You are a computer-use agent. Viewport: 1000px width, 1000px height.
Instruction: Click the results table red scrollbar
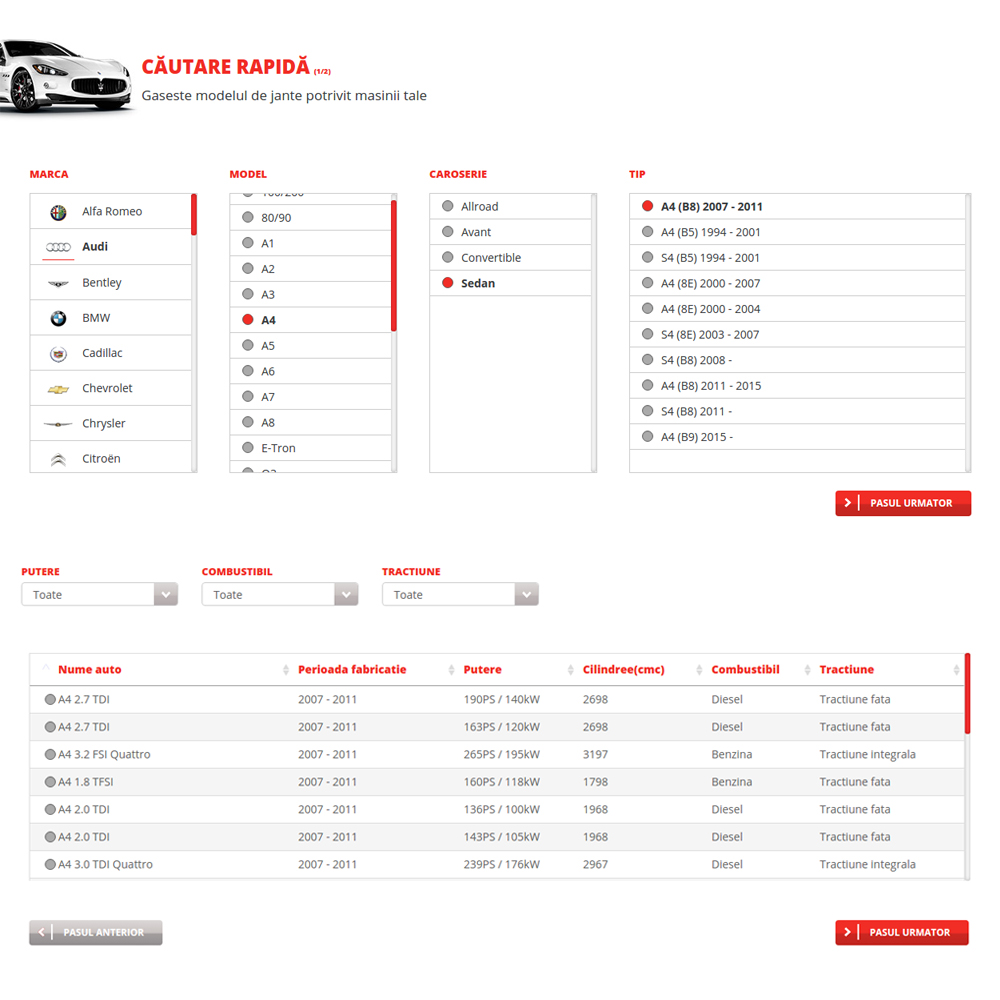[967, 694]
